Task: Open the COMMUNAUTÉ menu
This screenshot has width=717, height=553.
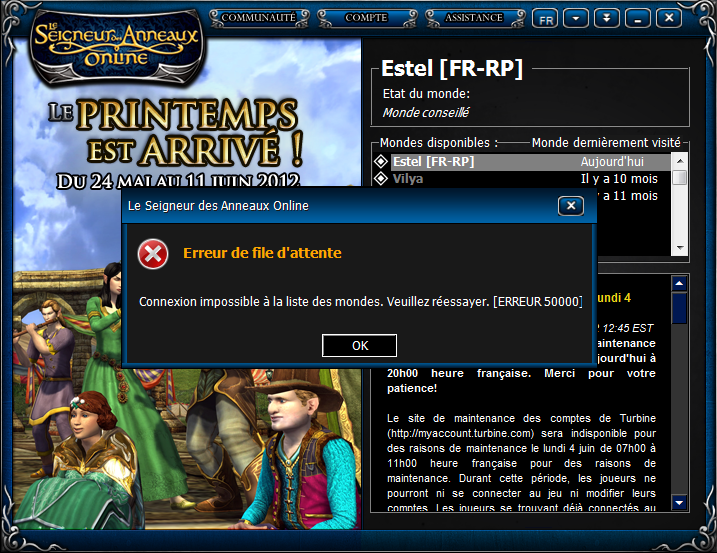Action: click(x=259, y=18)
